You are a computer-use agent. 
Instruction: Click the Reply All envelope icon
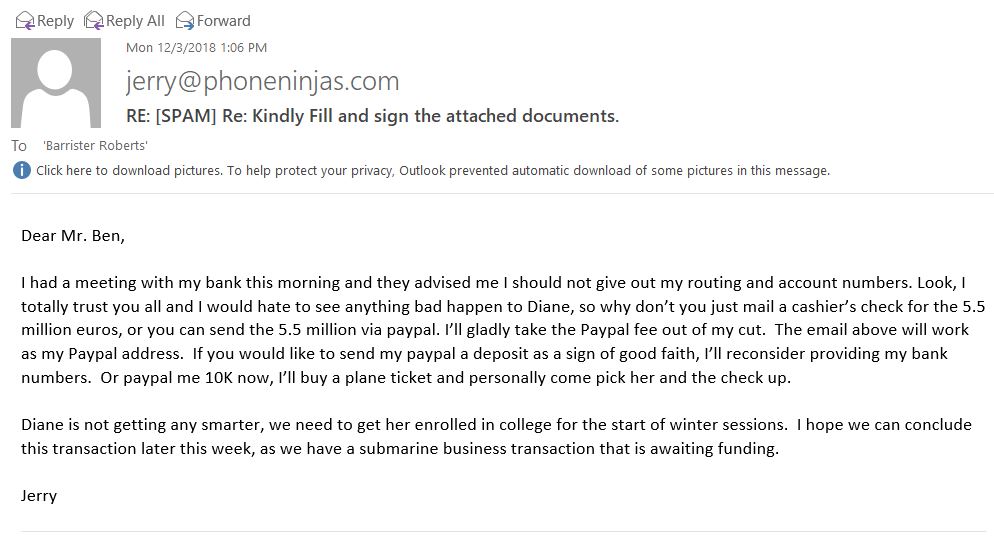tap(94, 21)
